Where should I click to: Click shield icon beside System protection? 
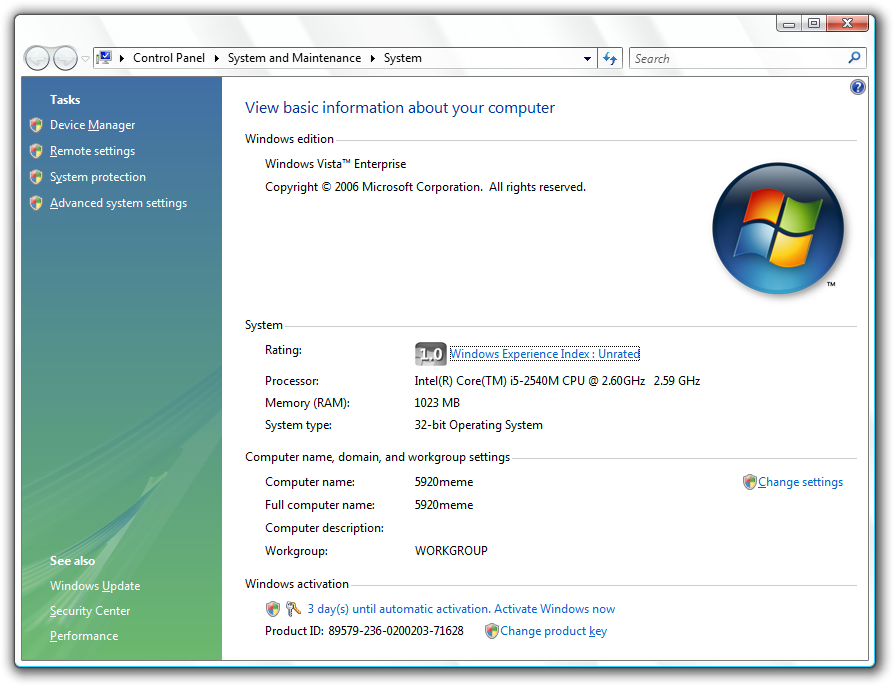click(36, 177)
